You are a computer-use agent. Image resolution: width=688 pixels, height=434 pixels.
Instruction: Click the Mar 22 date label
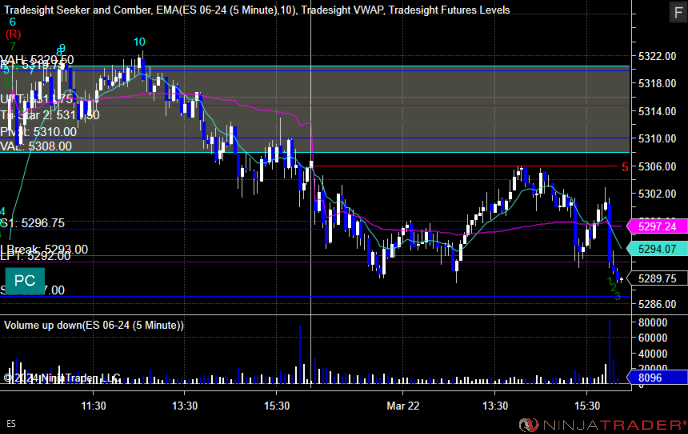403,406
